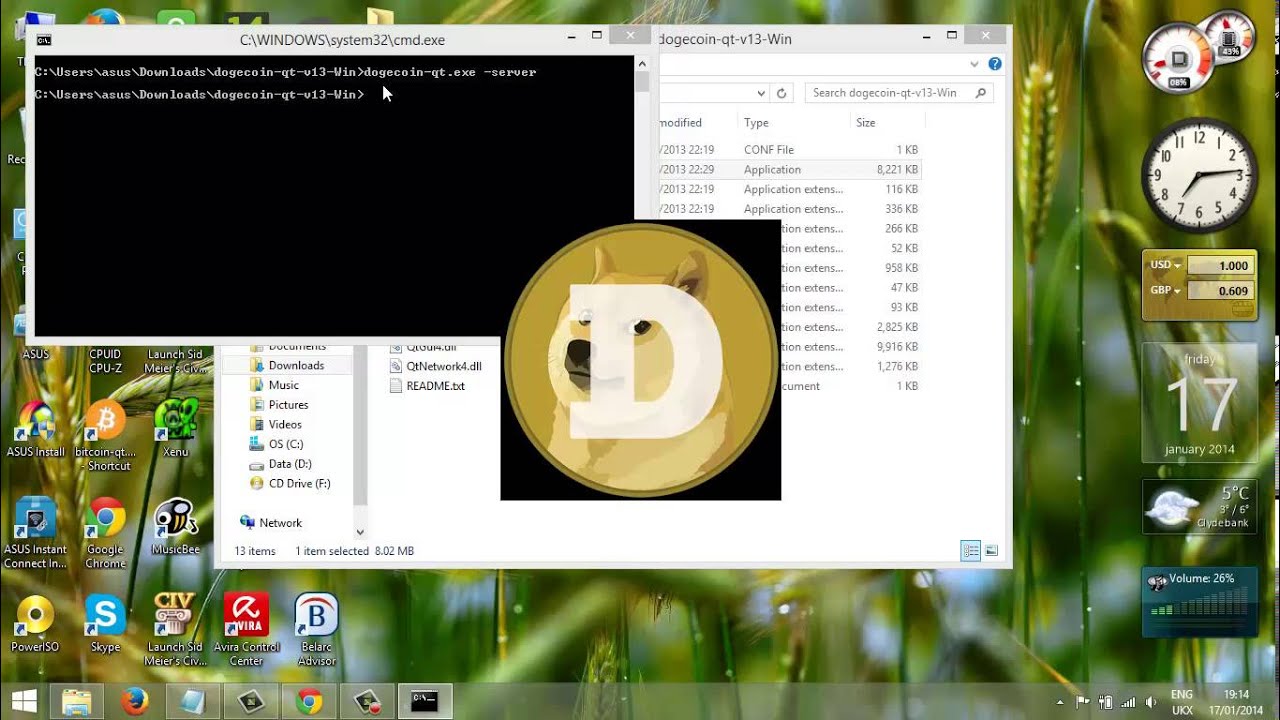The image size is (1280, 720).
Task: Click the Volume 26% gadget
Action: pyautogui.click(x=1200, y=600)
